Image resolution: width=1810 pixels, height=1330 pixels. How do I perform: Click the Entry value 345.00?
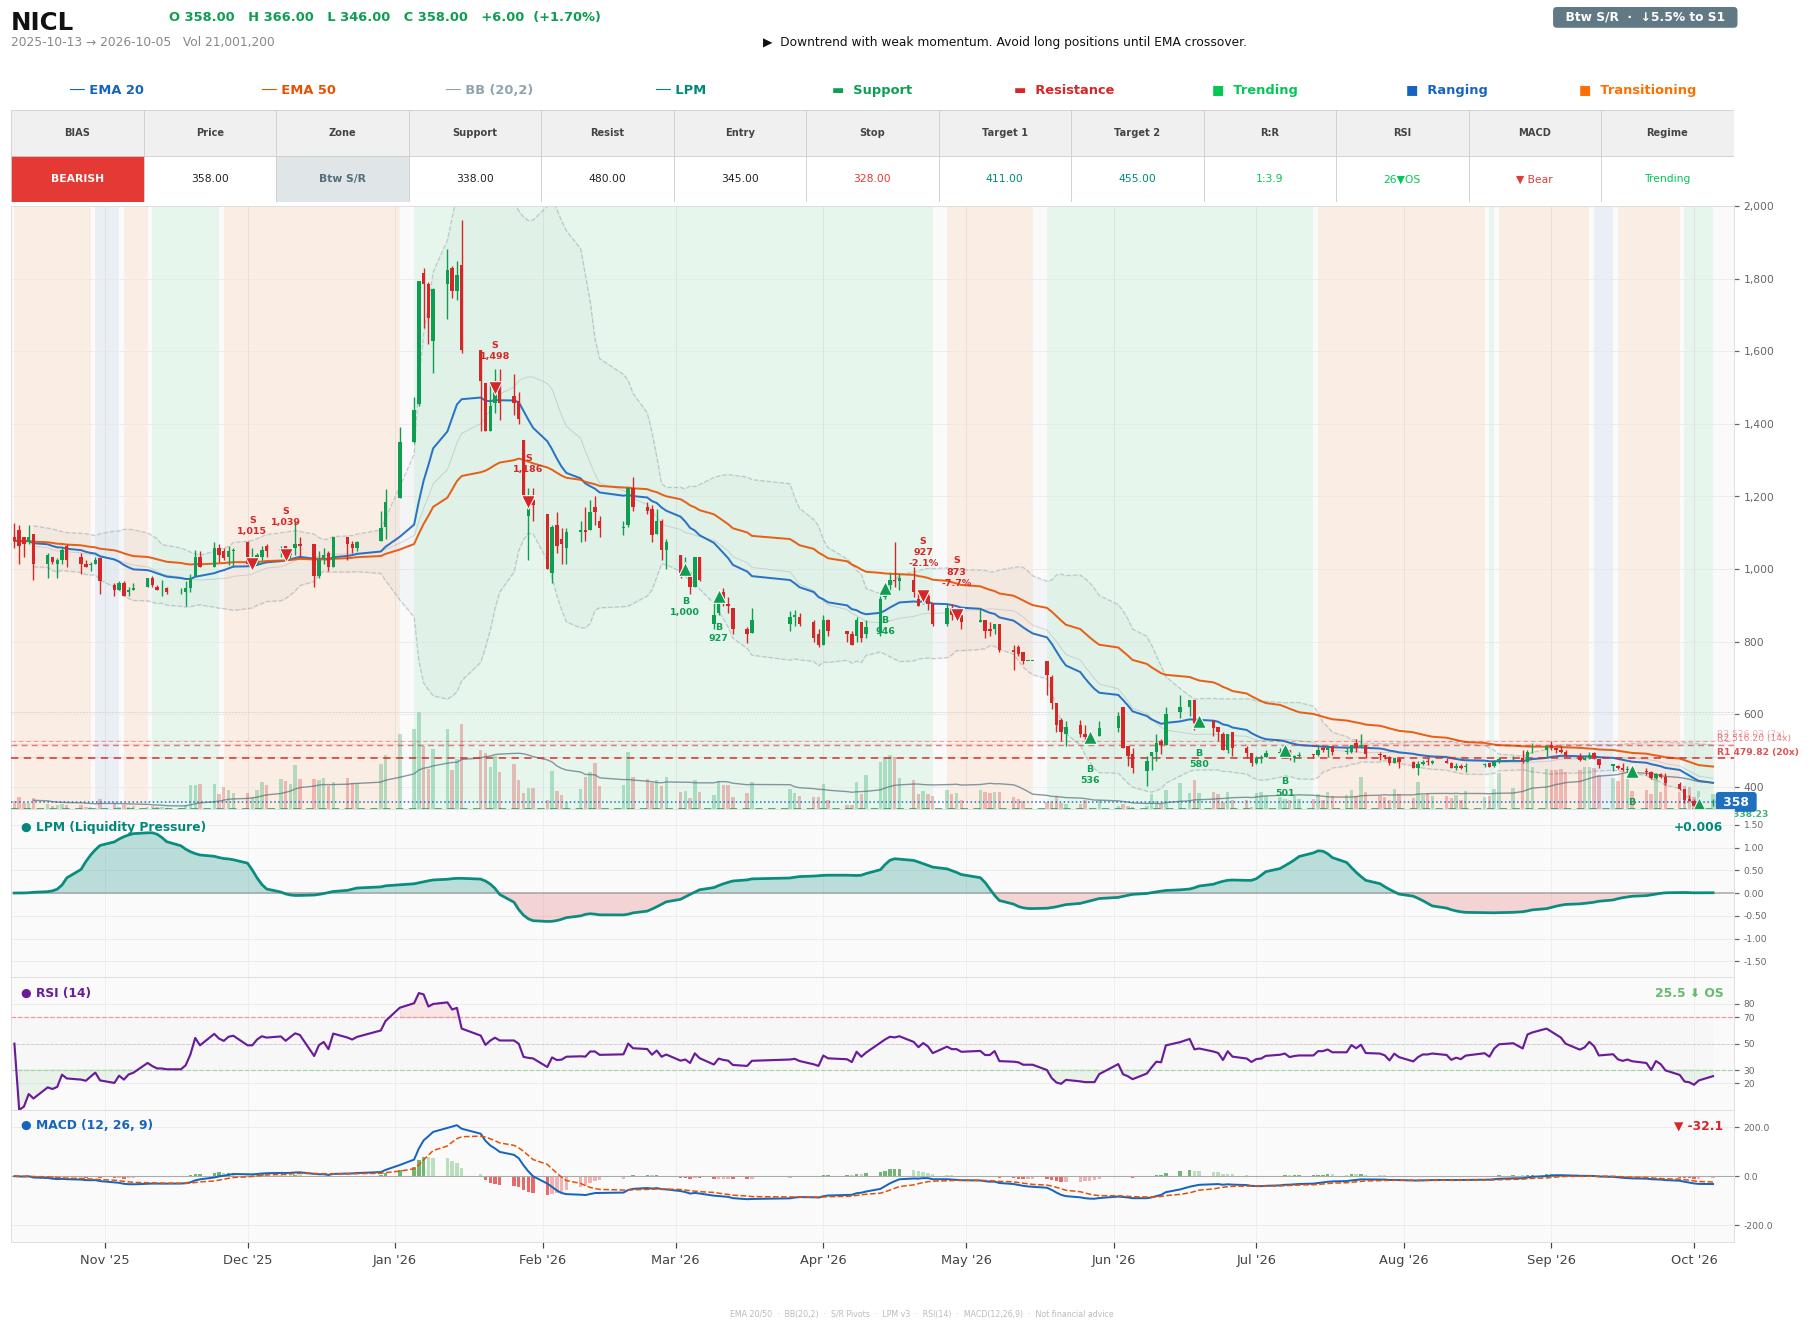740,179
